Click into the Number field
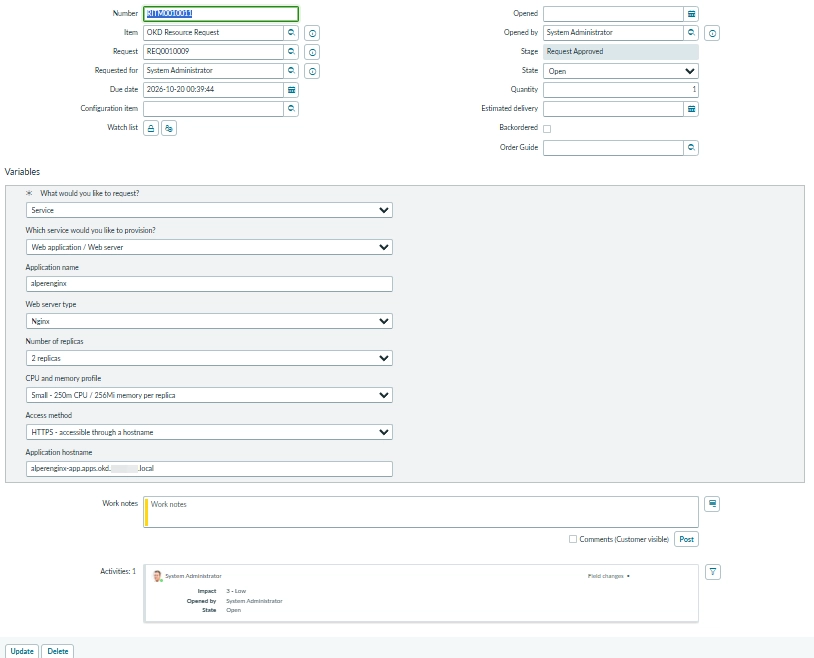Image resolution: width=814 pixels, height=658 pixels. coord(221,14)
